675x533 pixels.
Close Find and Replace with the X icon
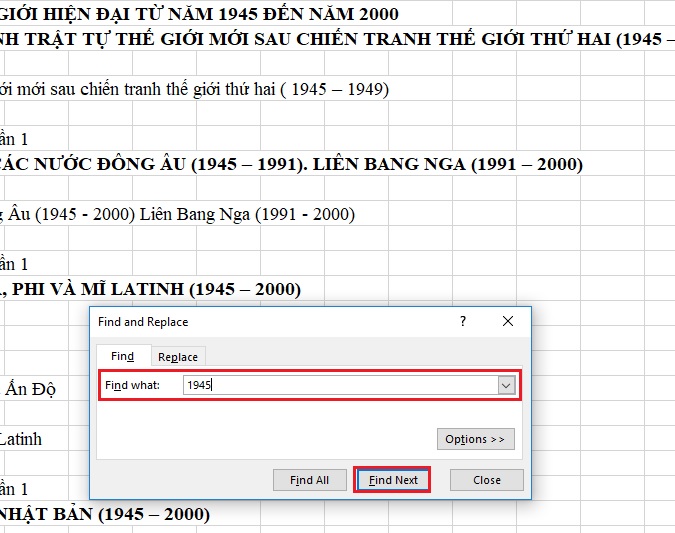(508, 321)
